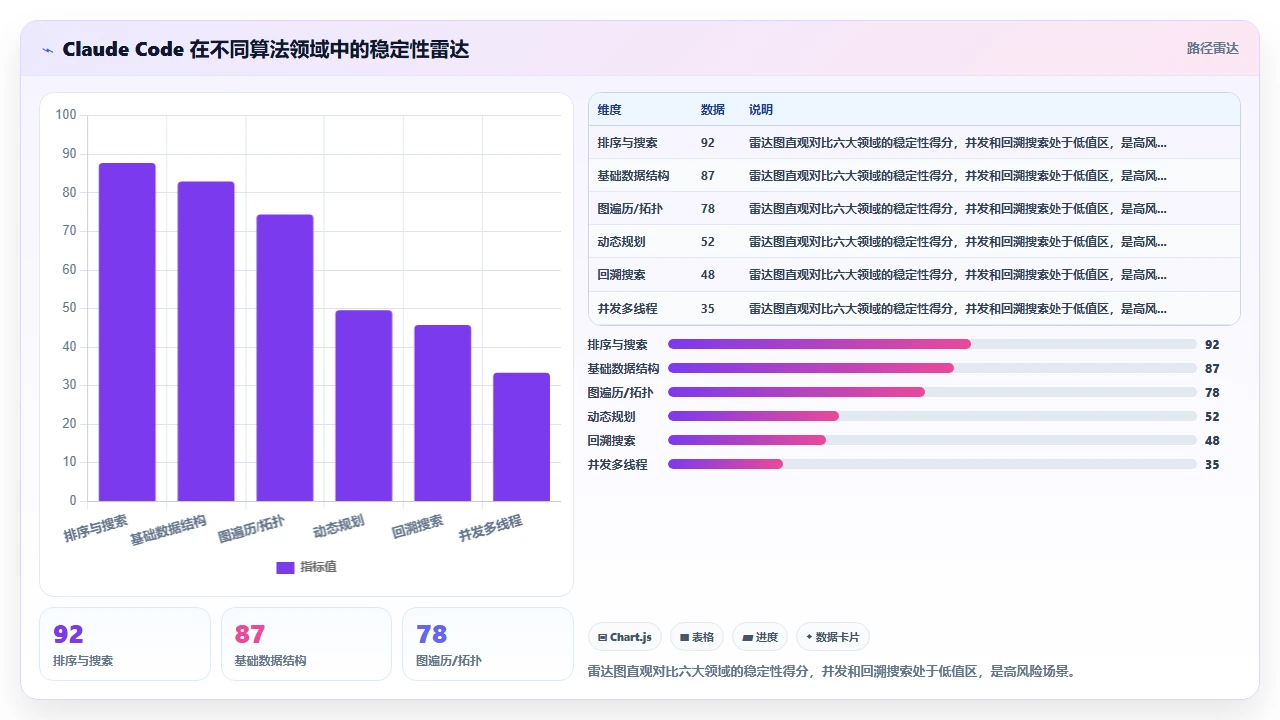Click the 数据 column header

point(713,110)
